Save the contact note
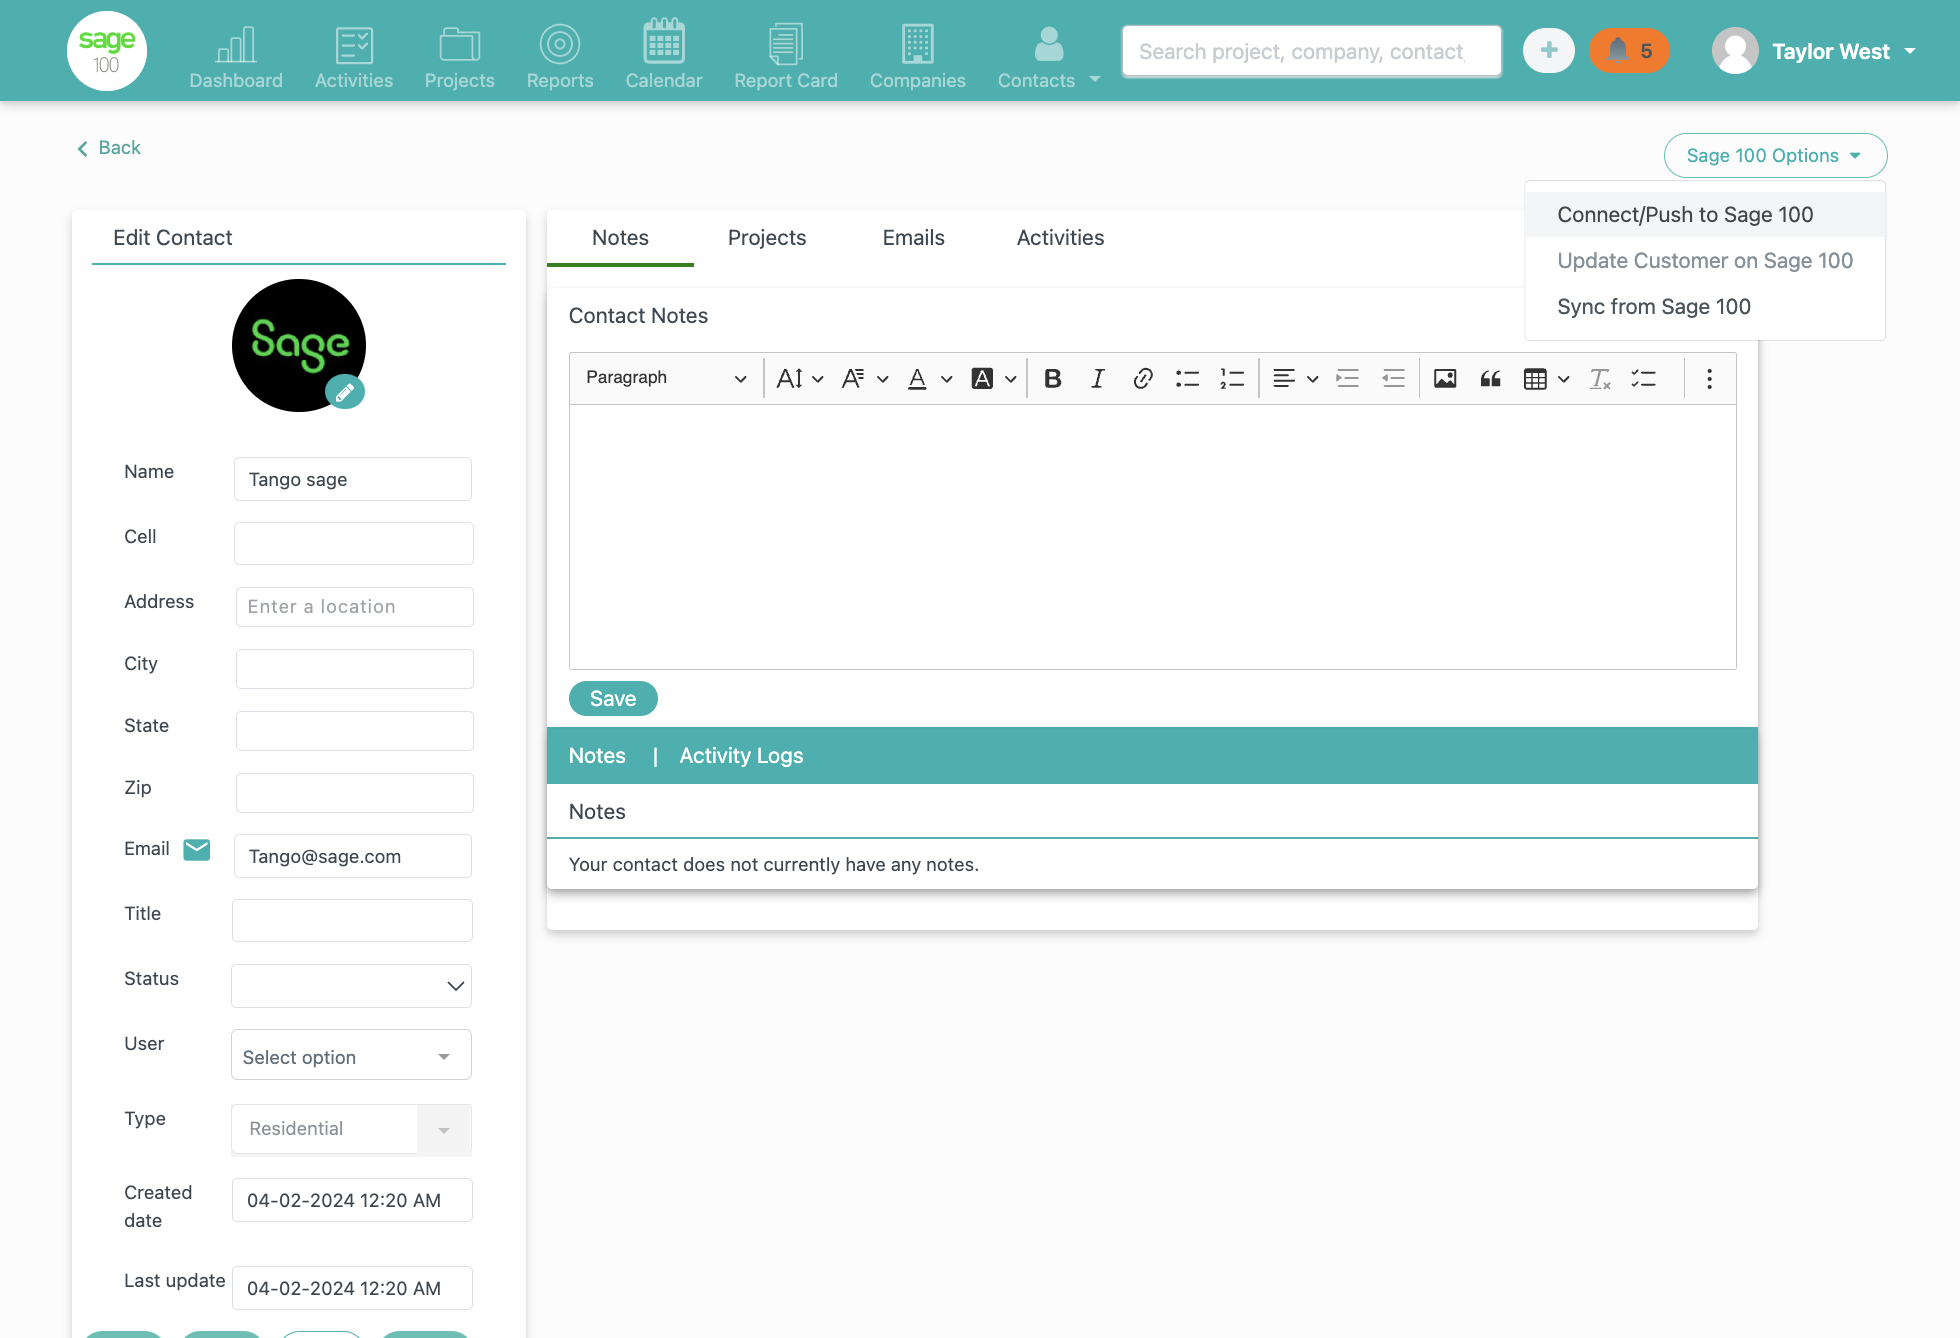This screenshot has width=1960, height=1338. coord(613,698)
